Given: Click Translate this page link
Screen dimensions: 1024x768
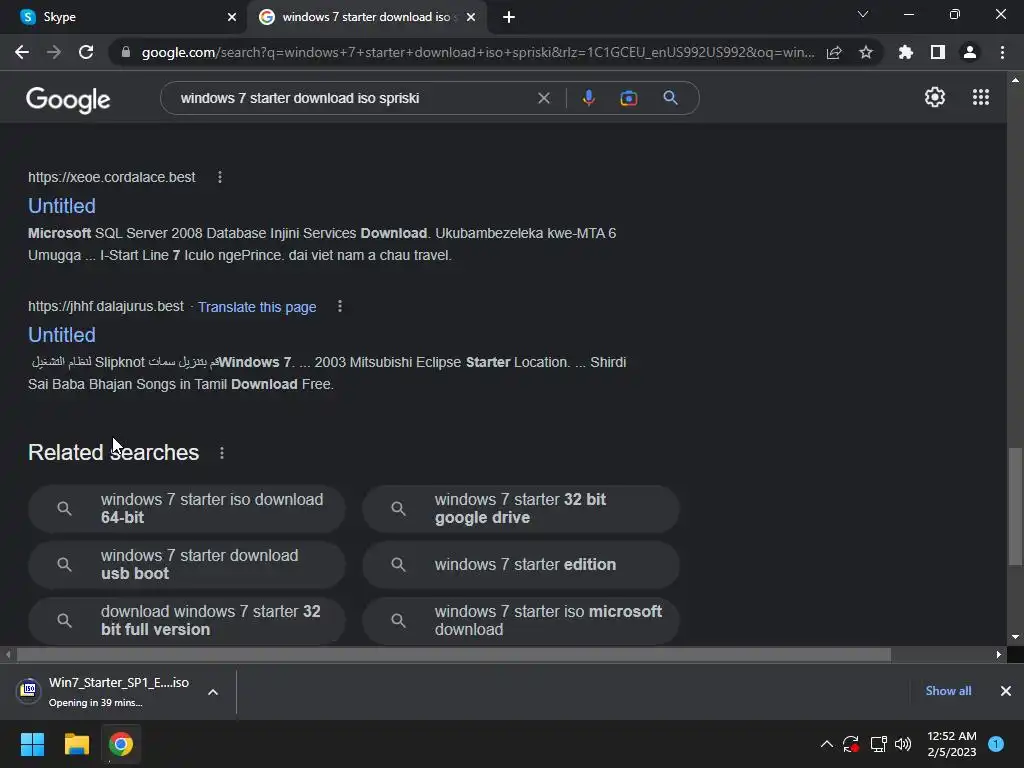Looking at the screenshot, I should [257, 307].
